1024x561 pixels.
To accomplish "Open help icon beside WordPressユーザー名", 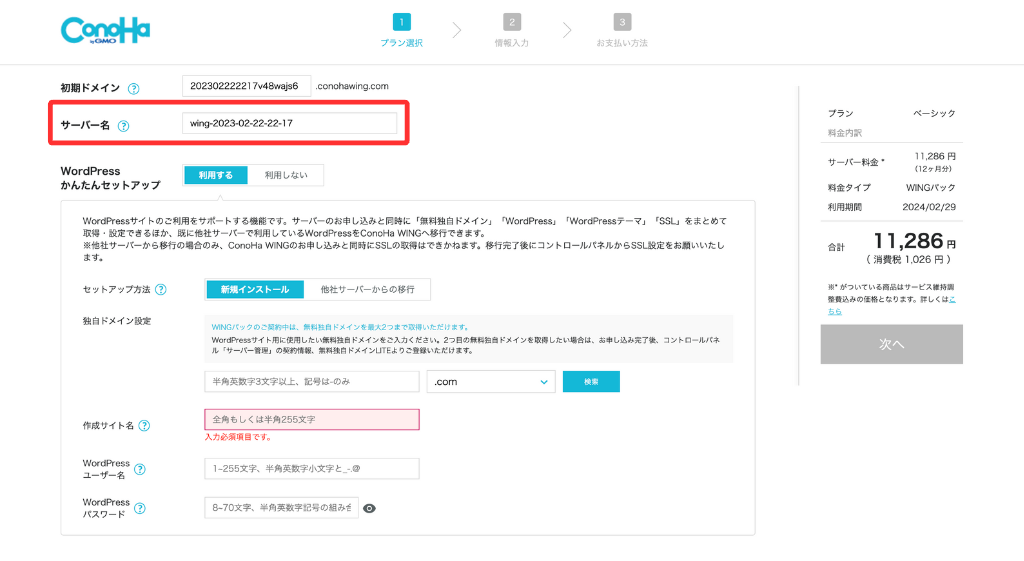I will pyautogui.click(x=140, y=469).
